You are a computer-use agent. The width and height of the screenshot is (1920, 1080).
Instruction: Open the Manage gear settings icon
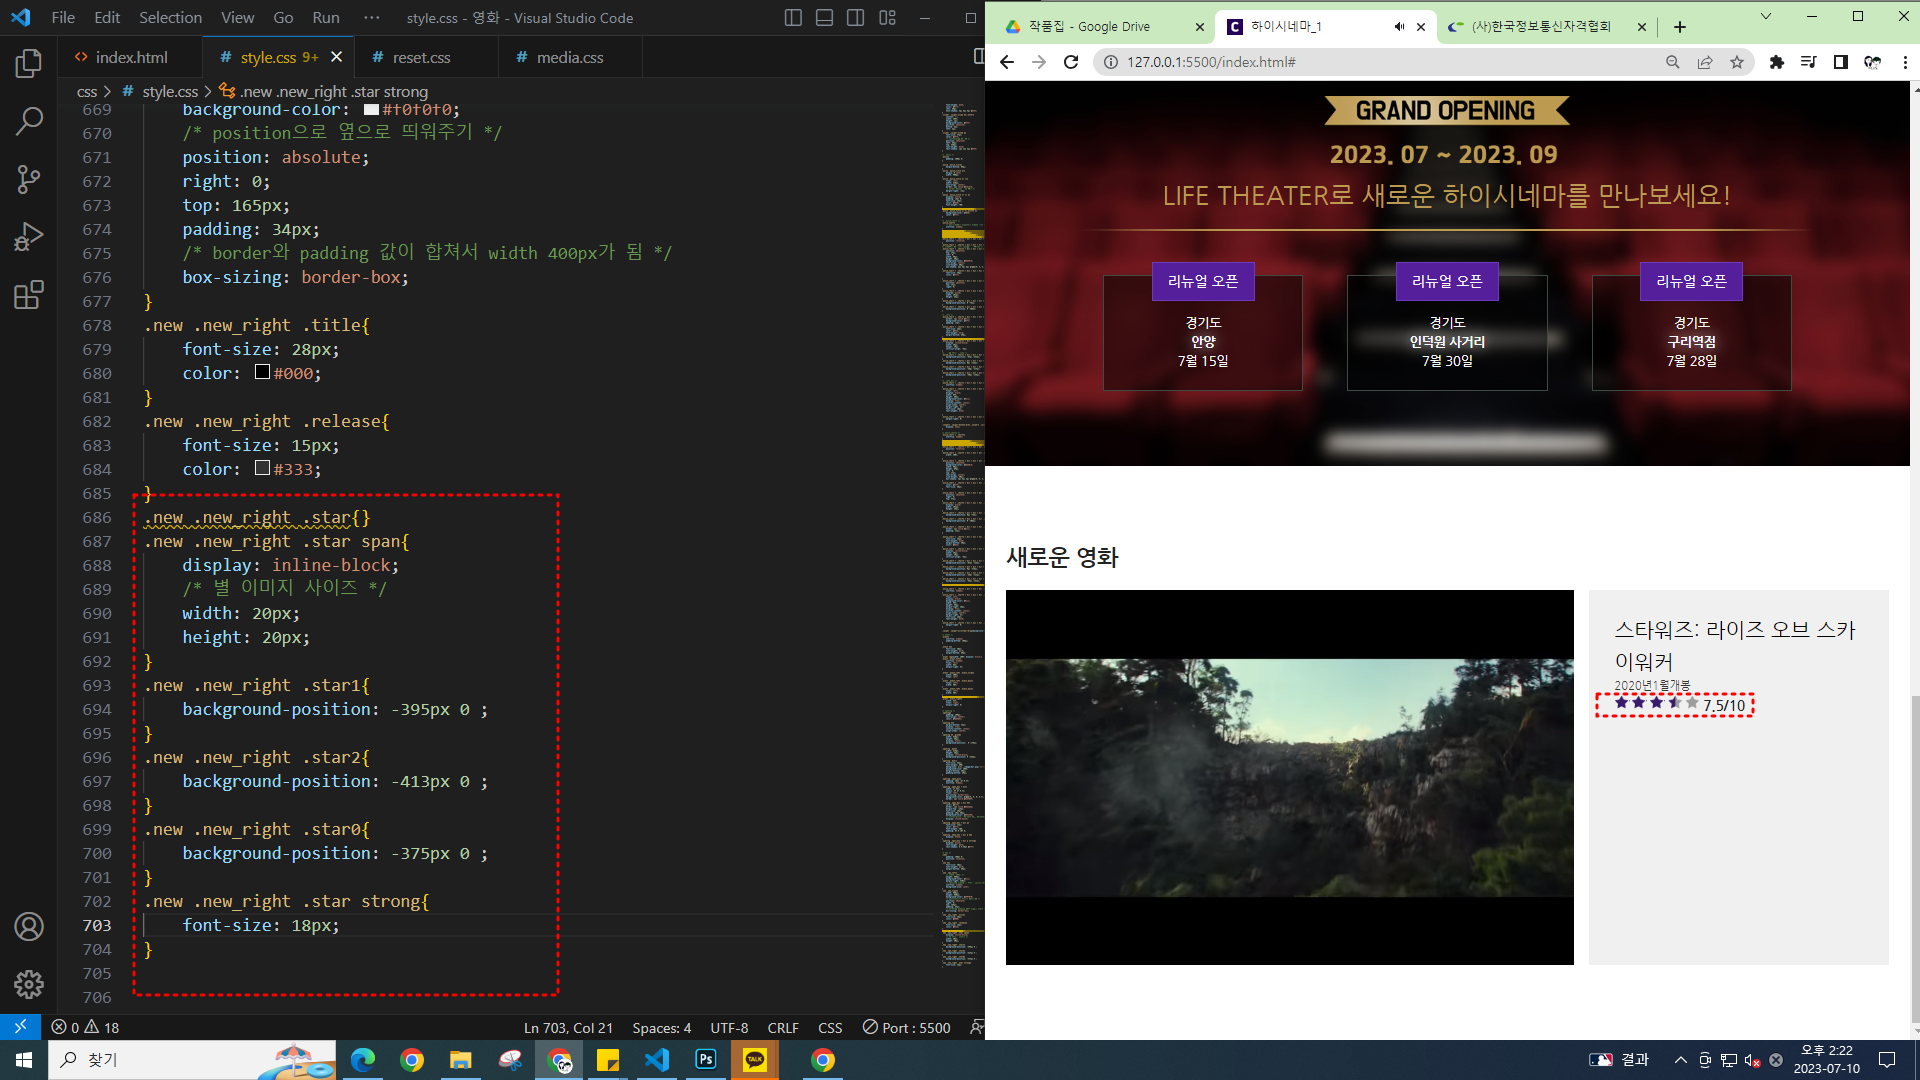29,985
